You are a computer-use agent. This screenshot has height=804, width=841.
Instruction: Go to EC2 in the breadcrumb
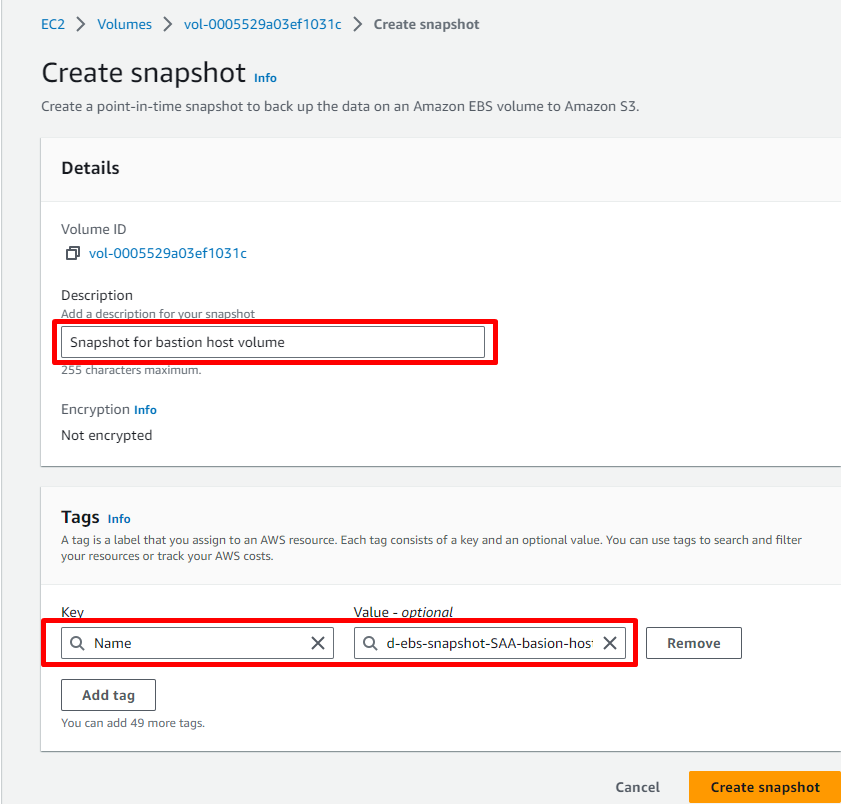point(52,24)
